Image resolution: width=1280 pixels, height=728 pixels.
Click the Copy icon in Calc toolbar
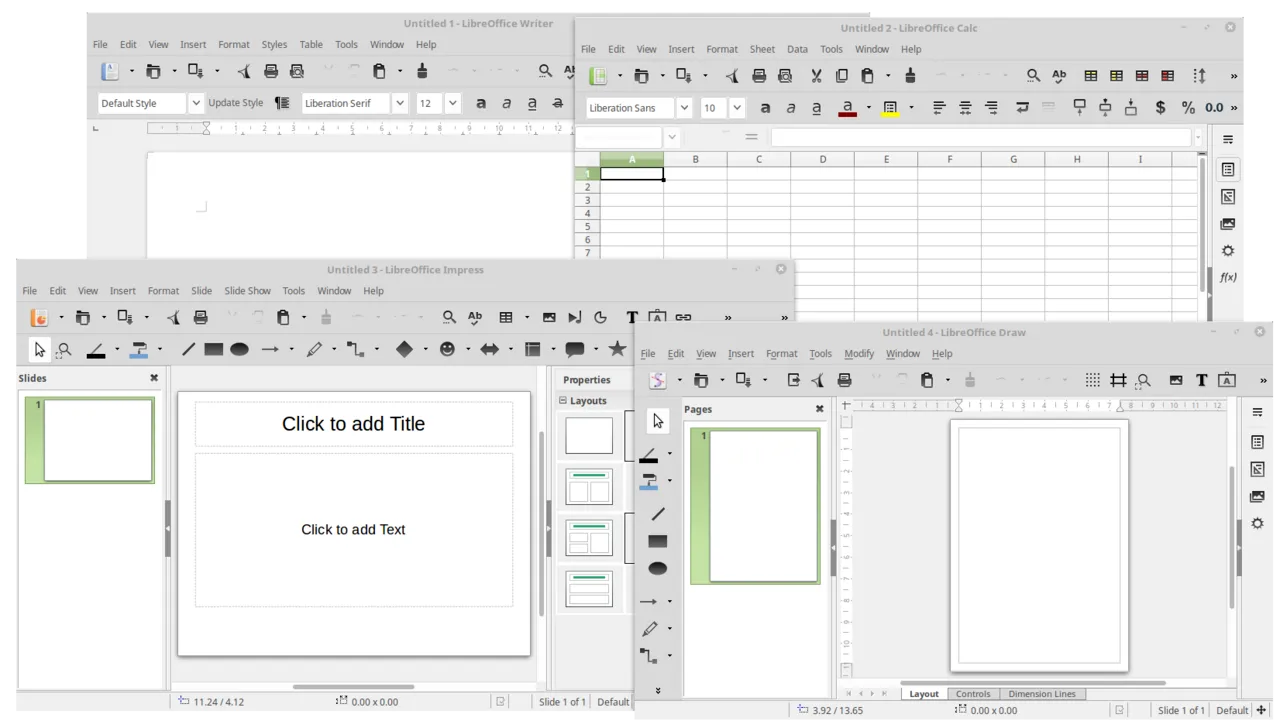[841, 75]
